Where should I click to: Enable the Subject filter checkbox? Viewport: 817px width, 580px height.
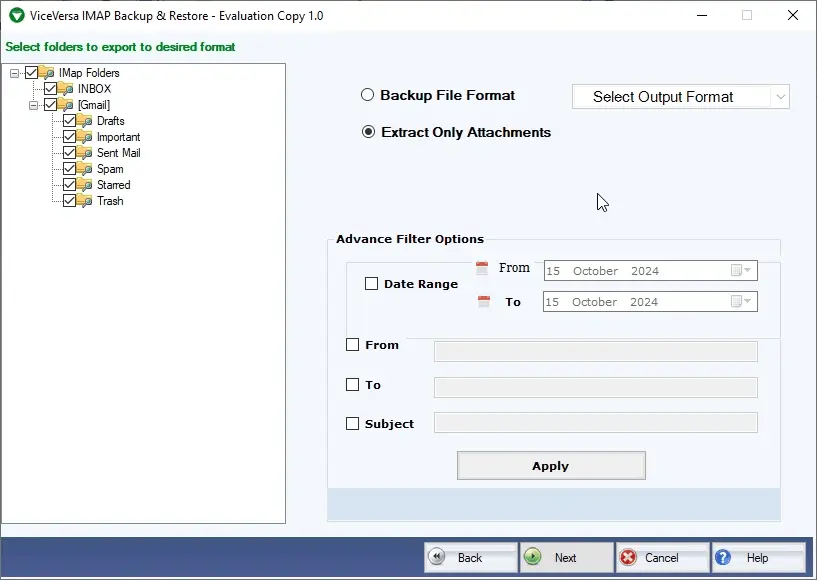352,424
